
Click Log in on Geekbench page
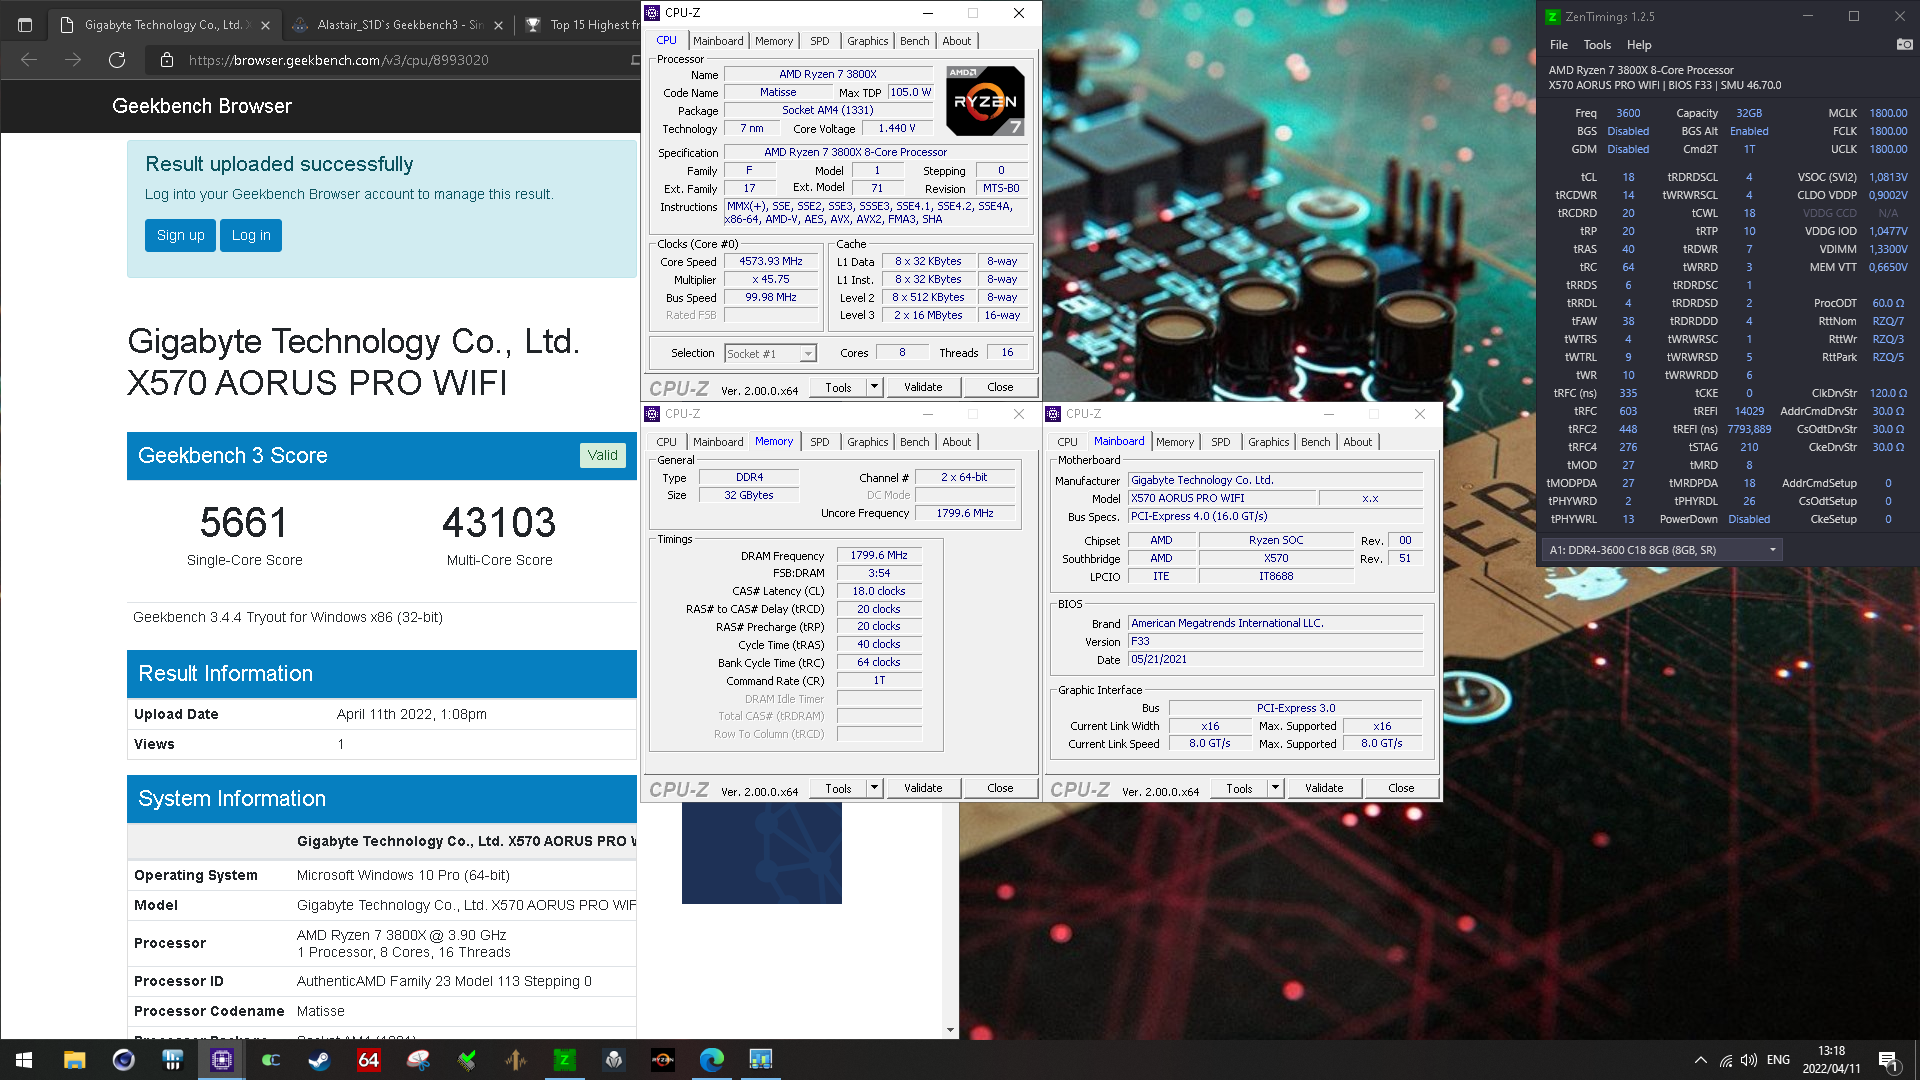click(x=251, y=236)
